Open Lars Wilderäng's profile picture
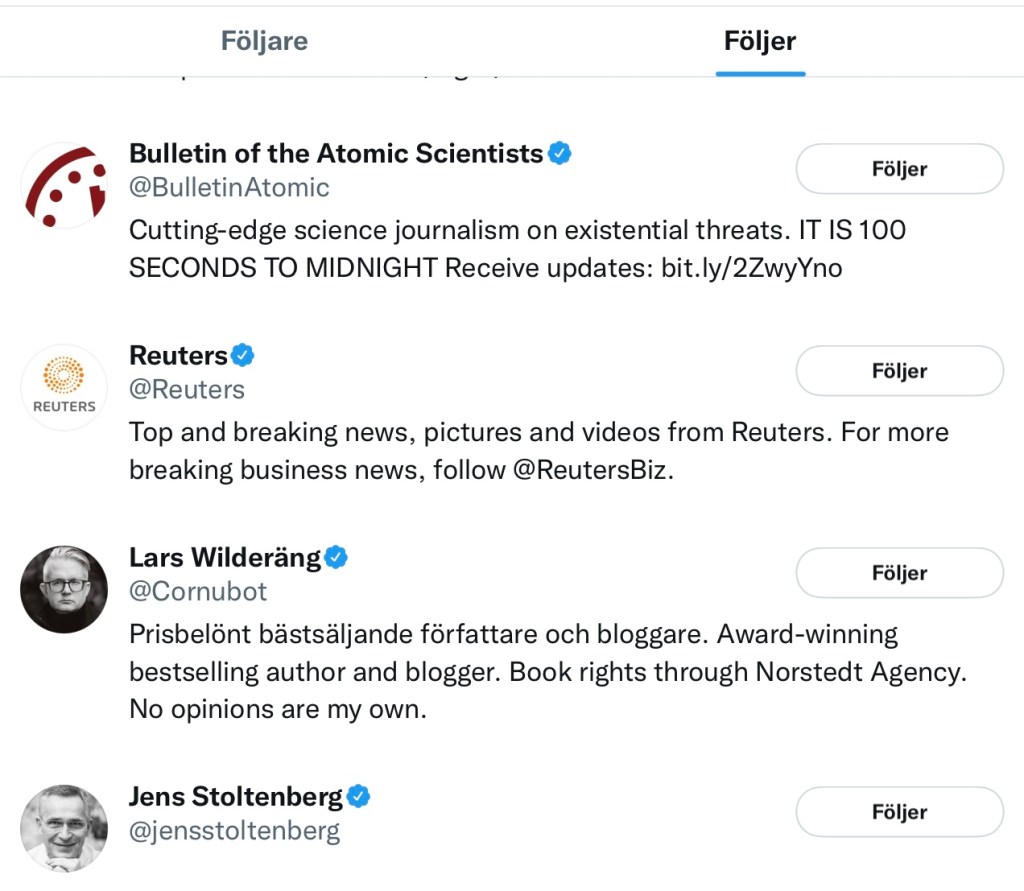The height and width of the screenshot is (891, 1024). 64,589
